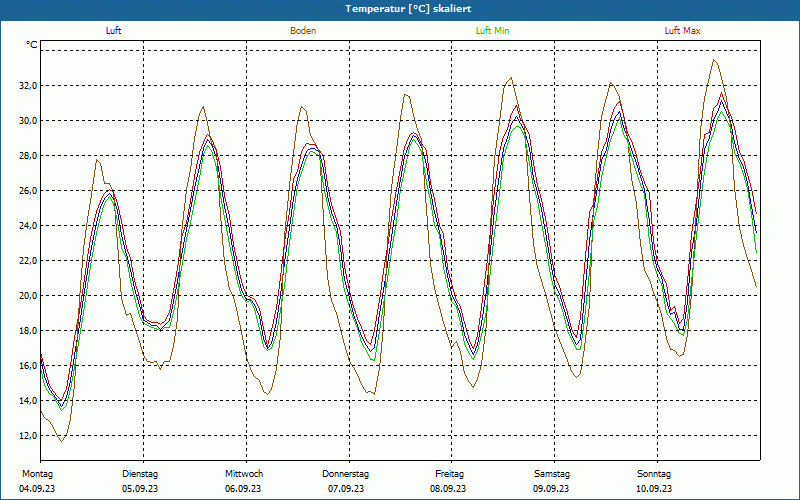Viewport: 800px width, 500px height.
Task: Click the 22,0 y-axis value
Action: coord(29,261)
